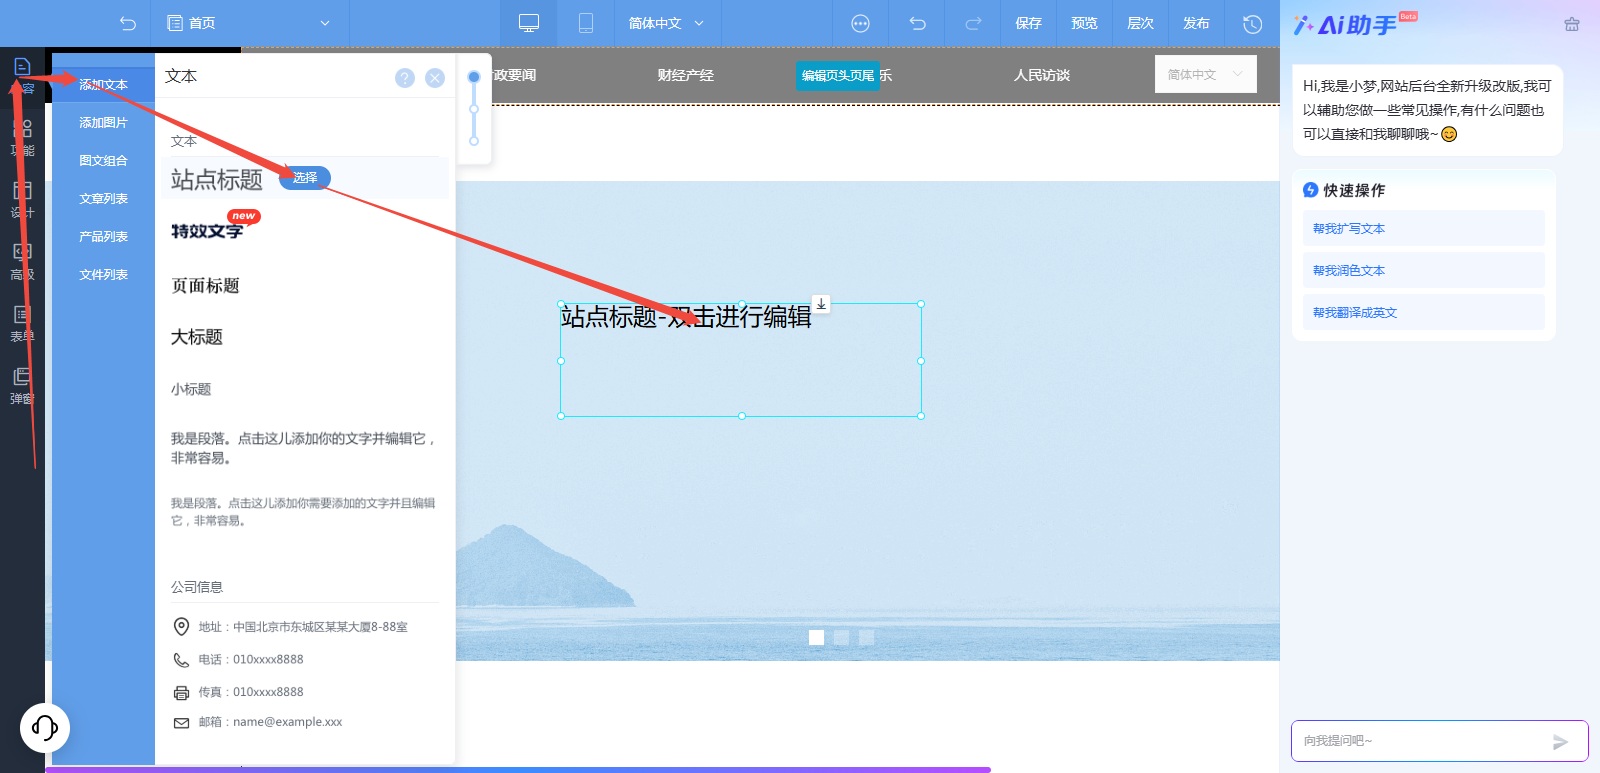Click the back arrow left of 首页
Image resolution: width=1600 pixels, height=773 pixels.
[x=127, y=23]
